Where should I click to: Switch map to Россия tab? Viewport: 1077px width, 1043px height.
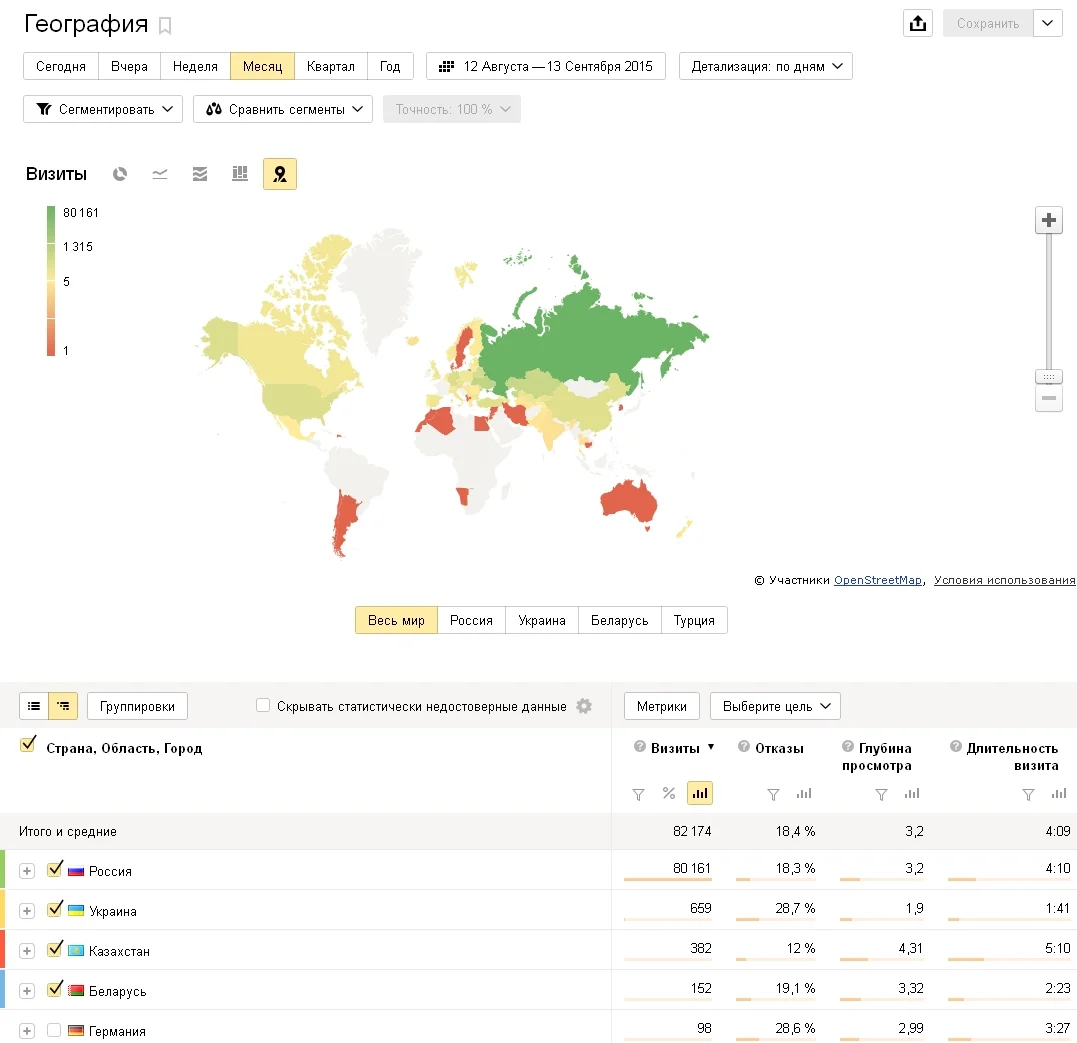471,620
